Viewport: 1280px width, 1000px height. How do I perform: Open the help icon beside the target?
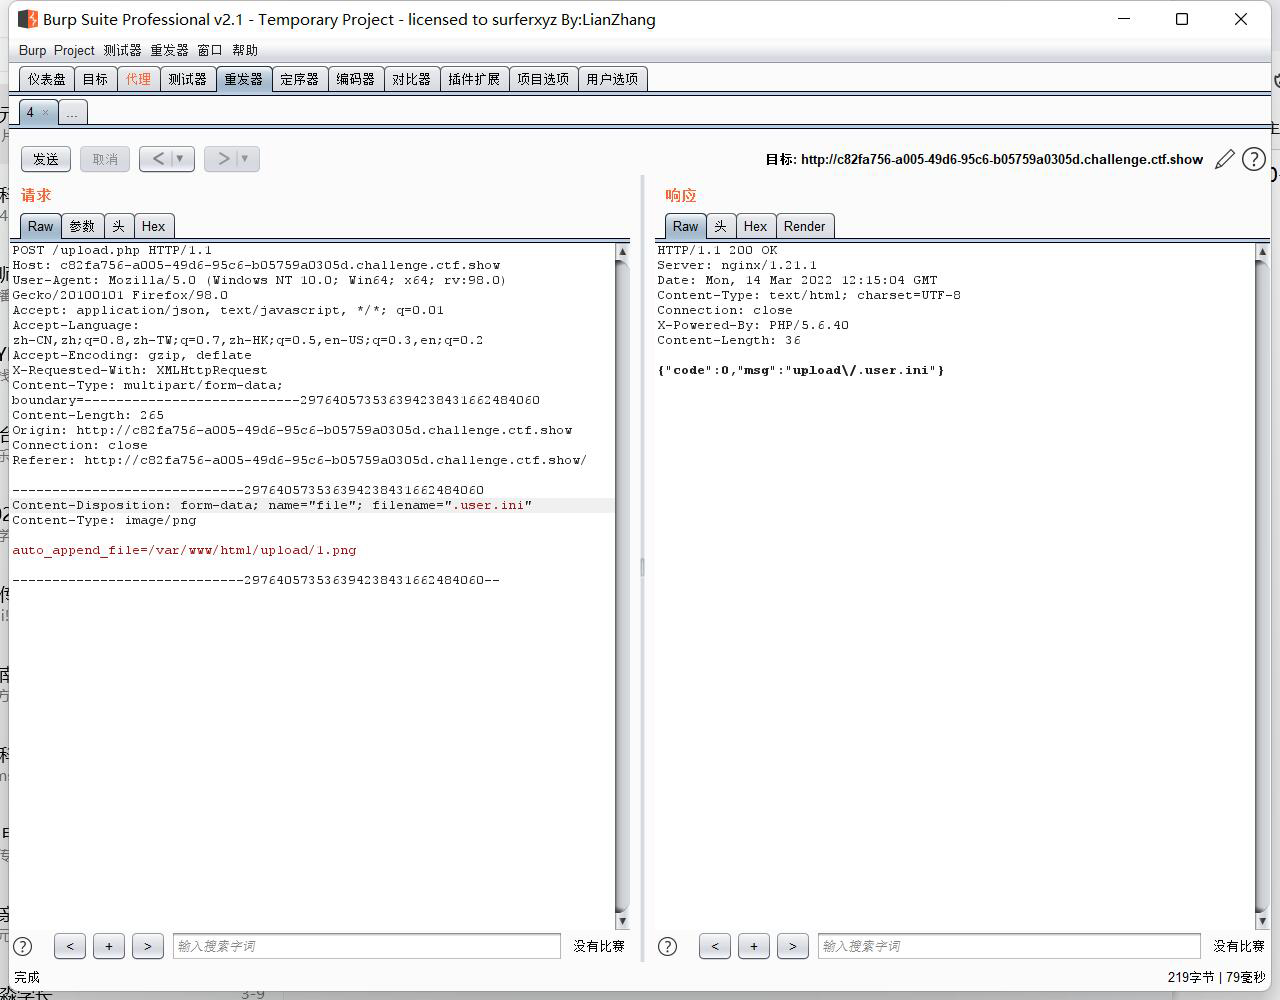(x=1254, y=159)
